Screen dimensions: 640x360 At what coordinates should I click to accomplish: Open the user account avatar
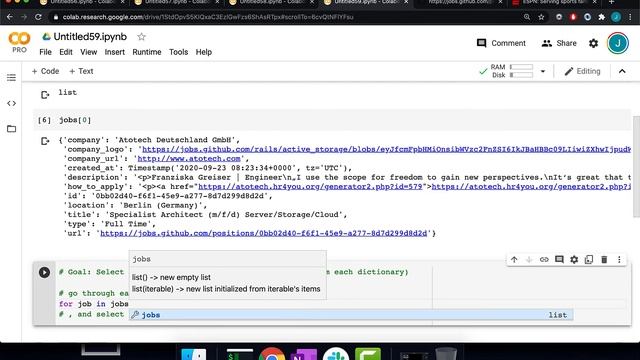(x=618, y=43)
